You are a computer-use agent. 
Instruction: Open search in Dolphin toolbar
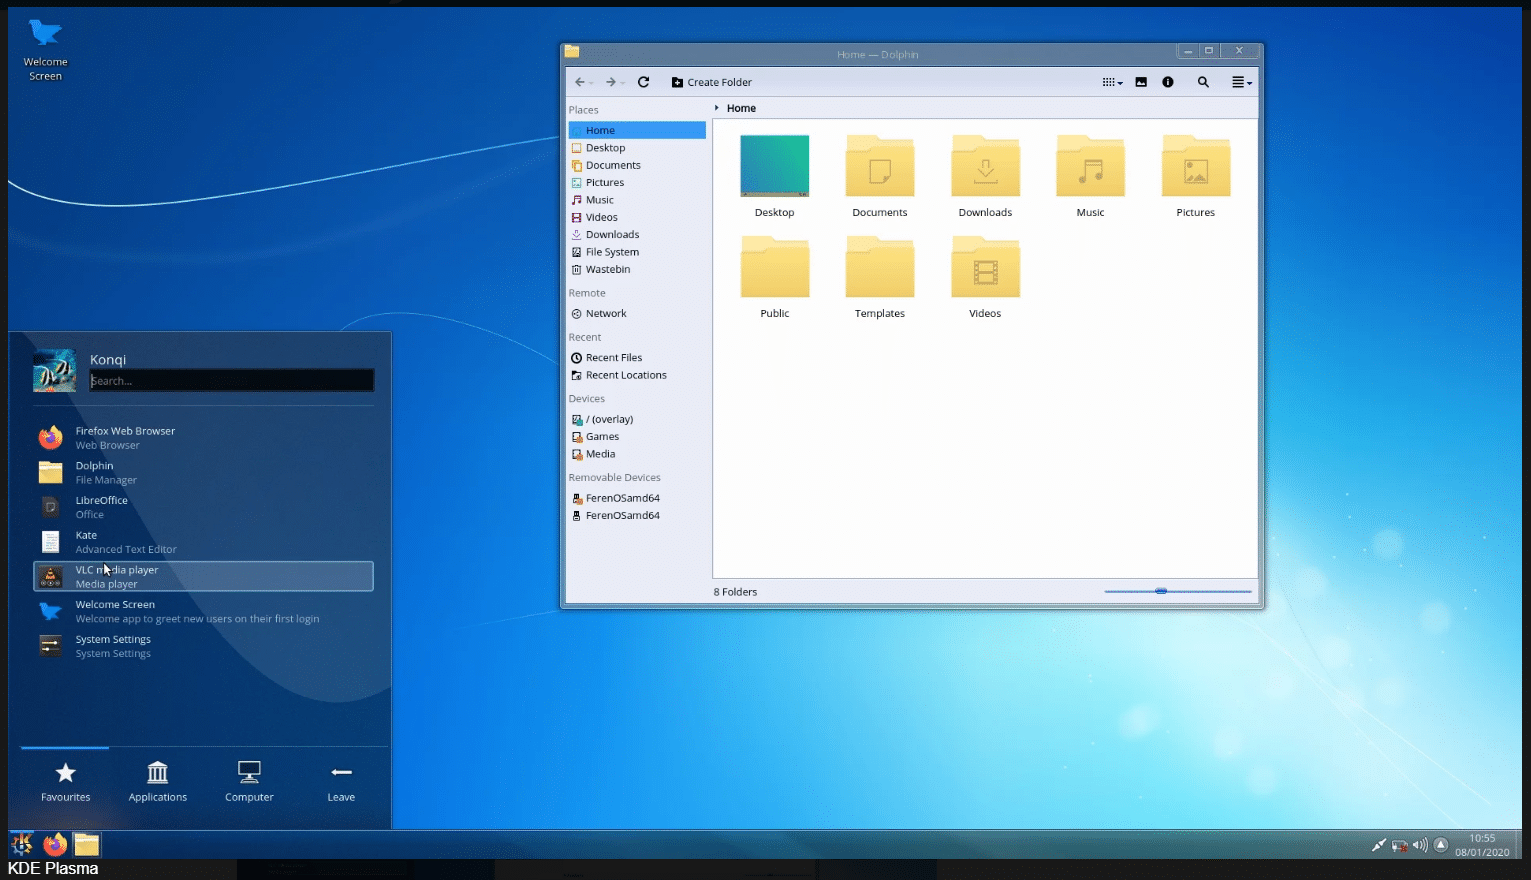[1203, 82]
